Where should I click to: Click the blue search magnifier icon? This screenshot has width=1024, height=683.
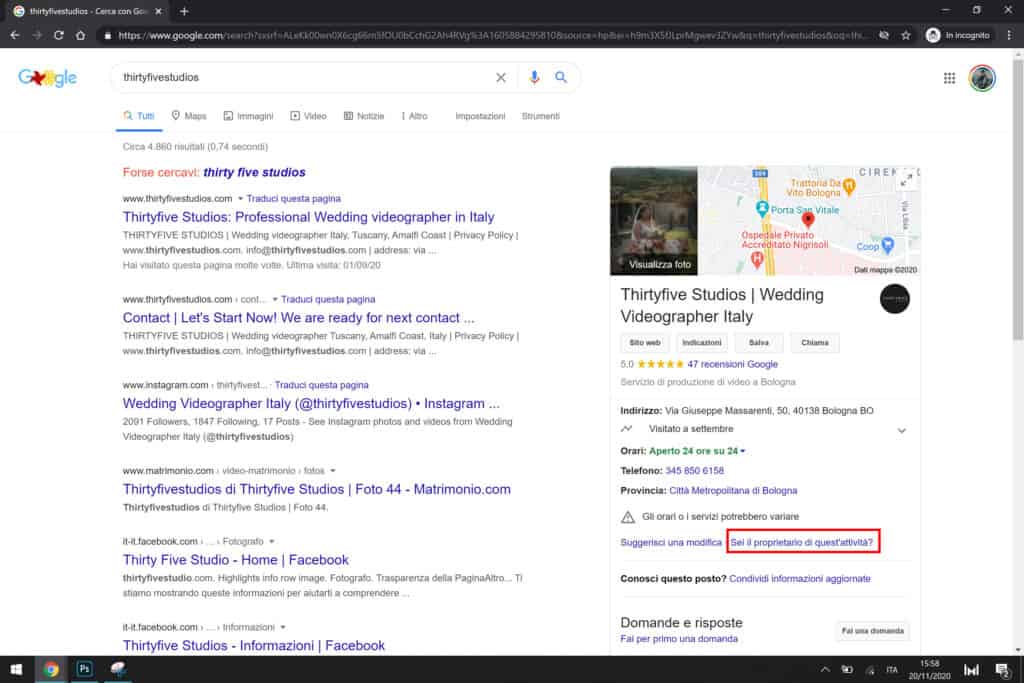[x=561, y=78]
